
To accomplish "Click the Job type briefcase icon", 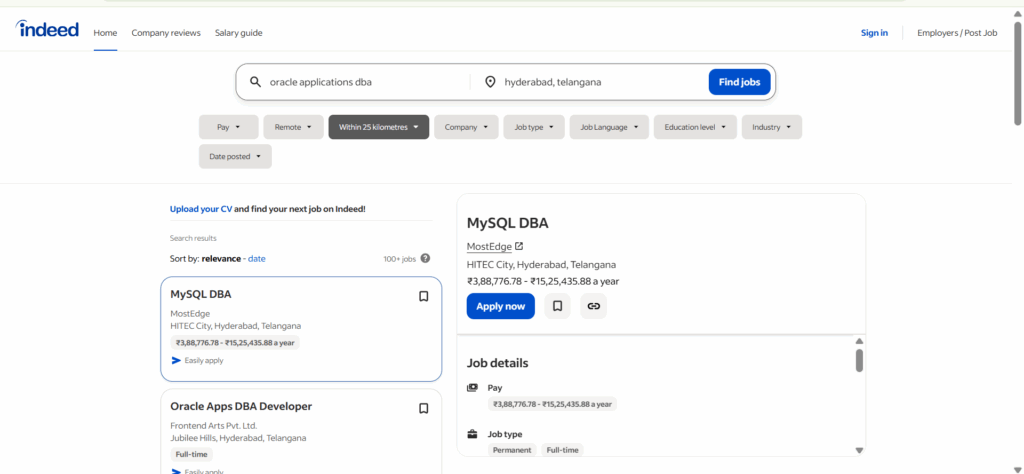I will pos(473,434).
